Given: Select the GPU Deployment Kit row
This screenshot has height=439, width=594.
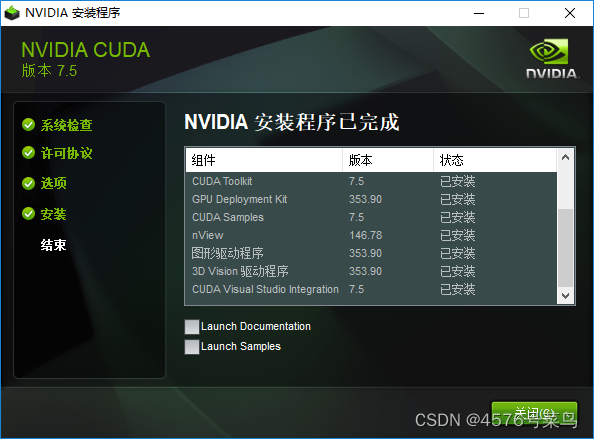Looking at the screenshot, I should [x=371, y=199].
